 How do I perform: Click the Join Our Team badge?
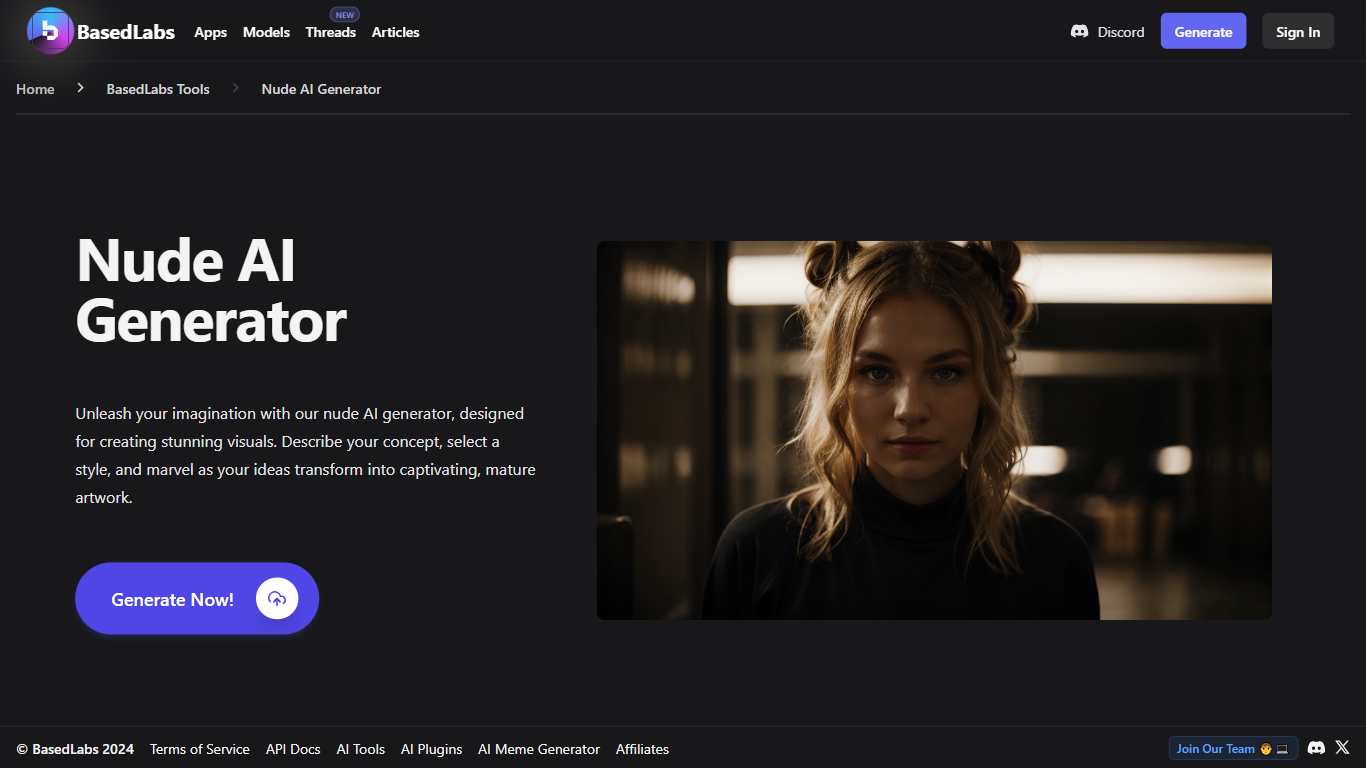pos(1233,748)
